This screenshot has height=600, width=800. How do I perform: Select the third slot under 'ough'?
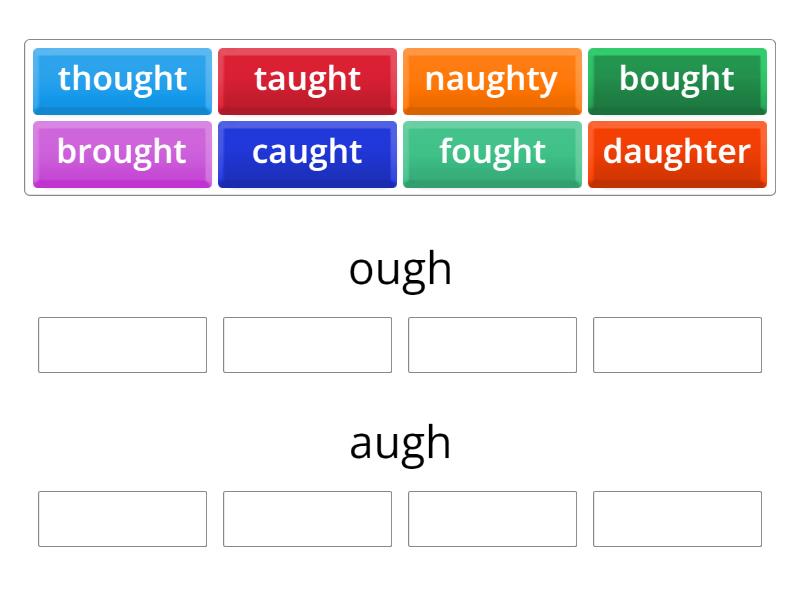492,345
